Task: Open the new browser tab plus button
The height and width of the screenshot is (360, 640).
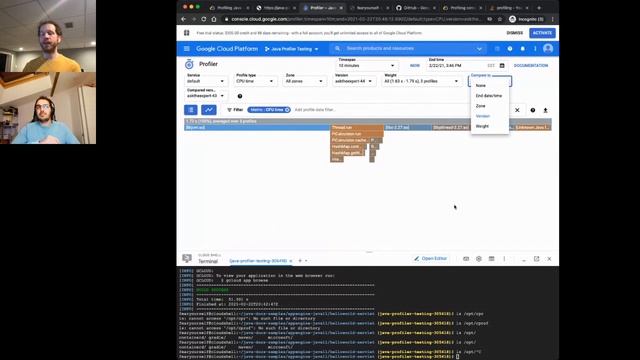Action: (x=539, y=8)
